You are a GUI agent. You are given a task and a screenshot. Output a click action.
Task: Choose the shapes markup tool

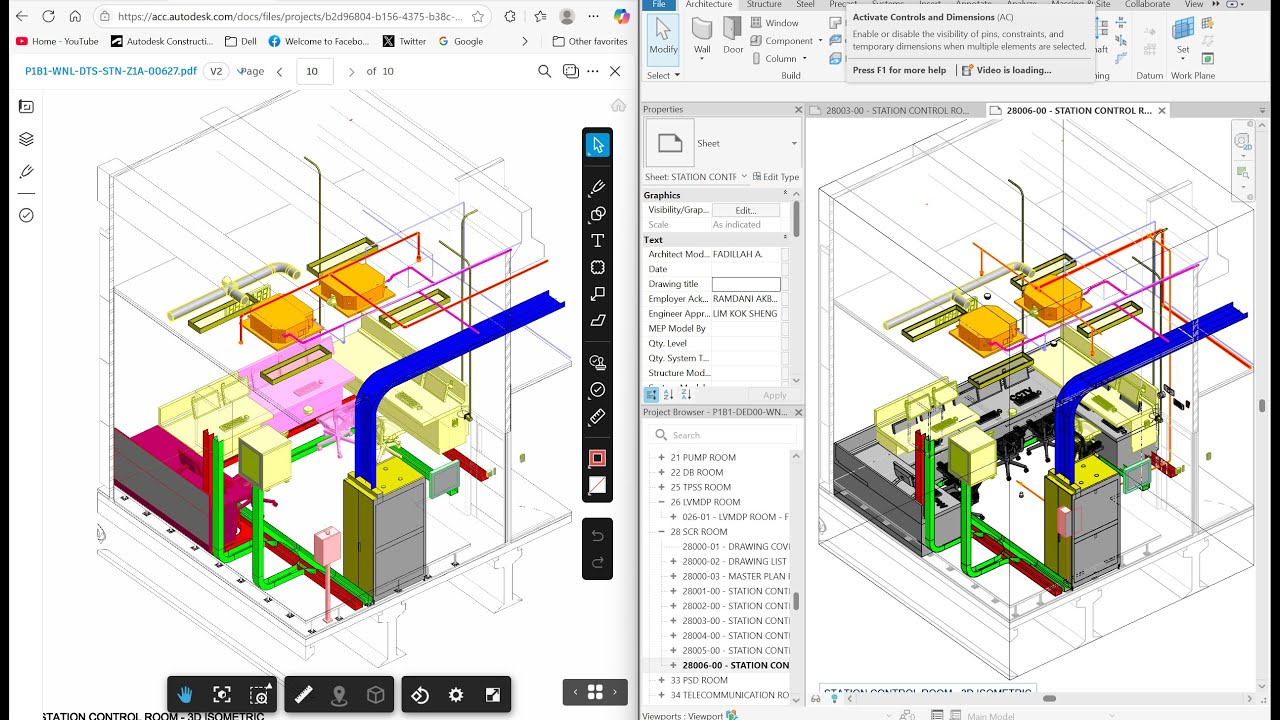598,214
